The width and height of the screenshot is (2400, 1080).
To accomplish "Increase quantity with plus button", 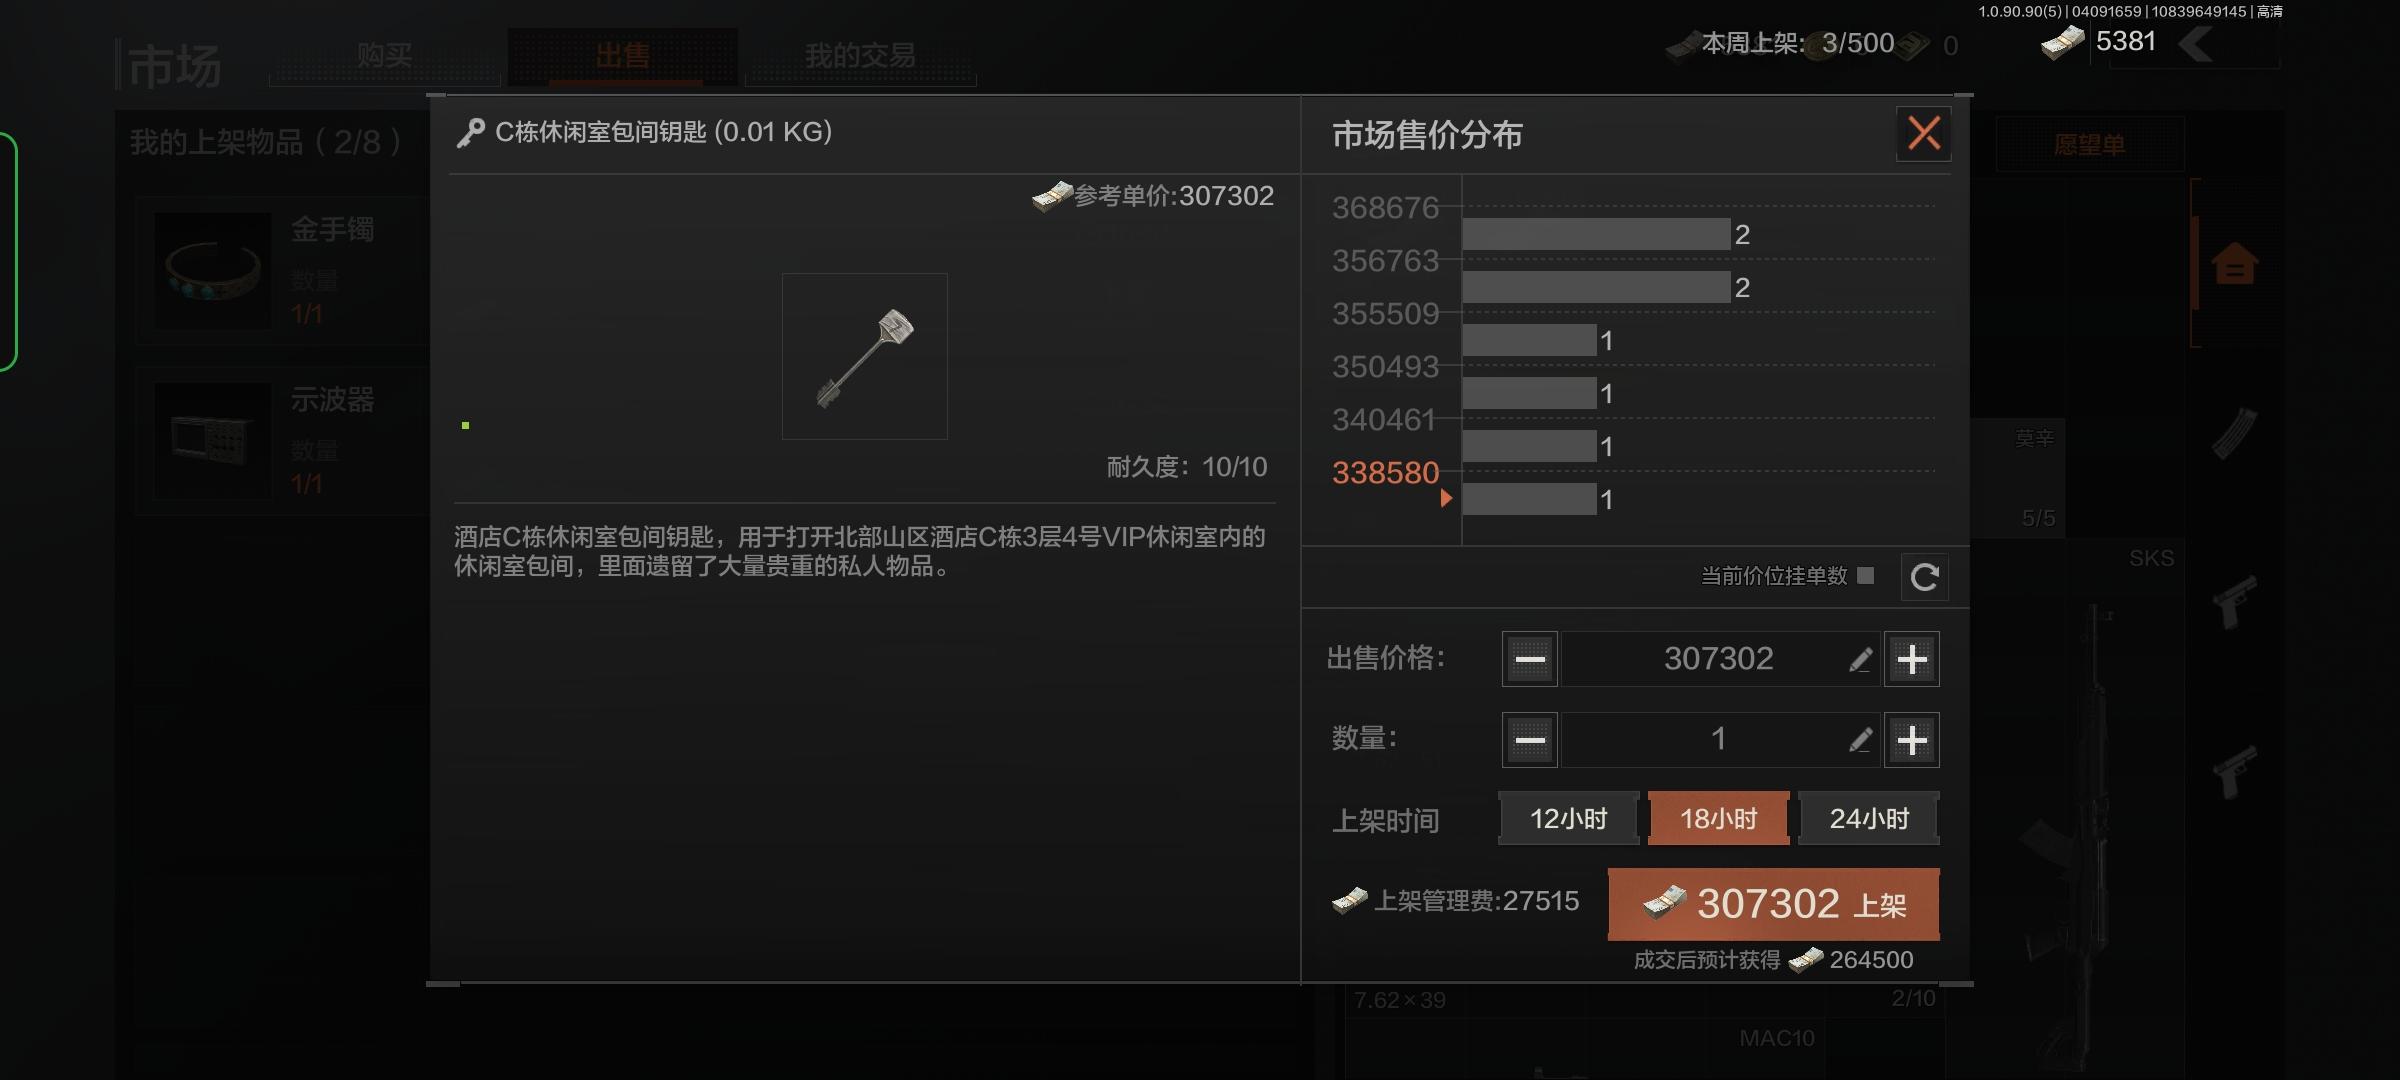I will [1912, 740].
